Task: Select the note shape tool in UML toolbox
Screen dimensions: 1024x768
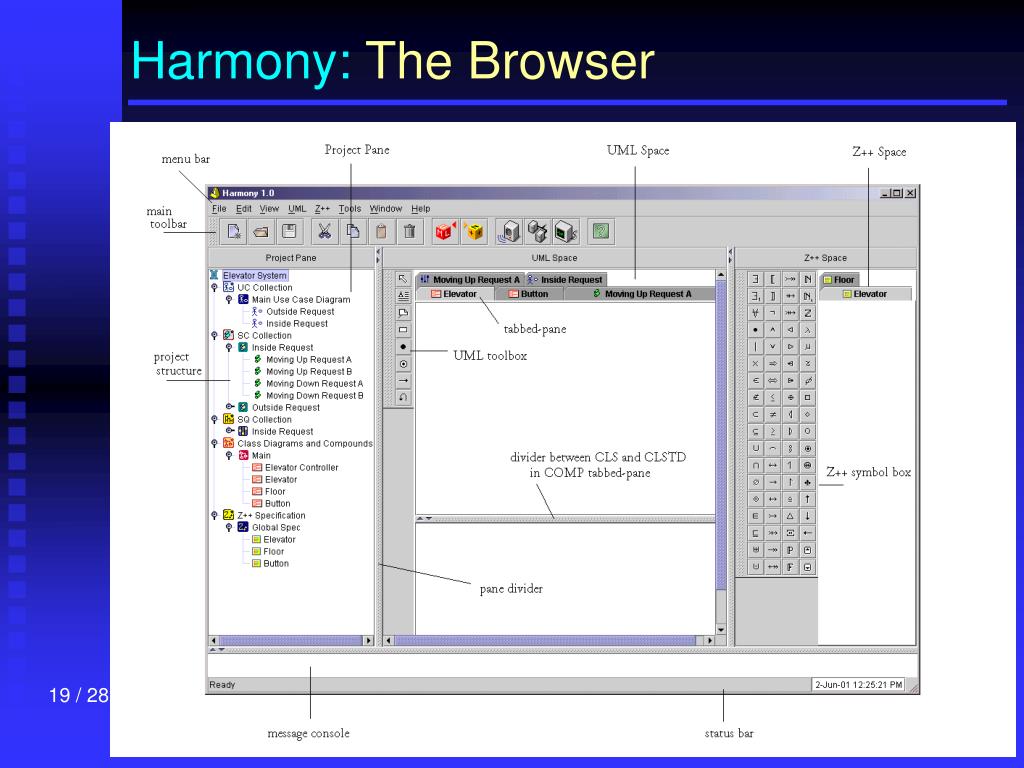Action: point(403,313)
